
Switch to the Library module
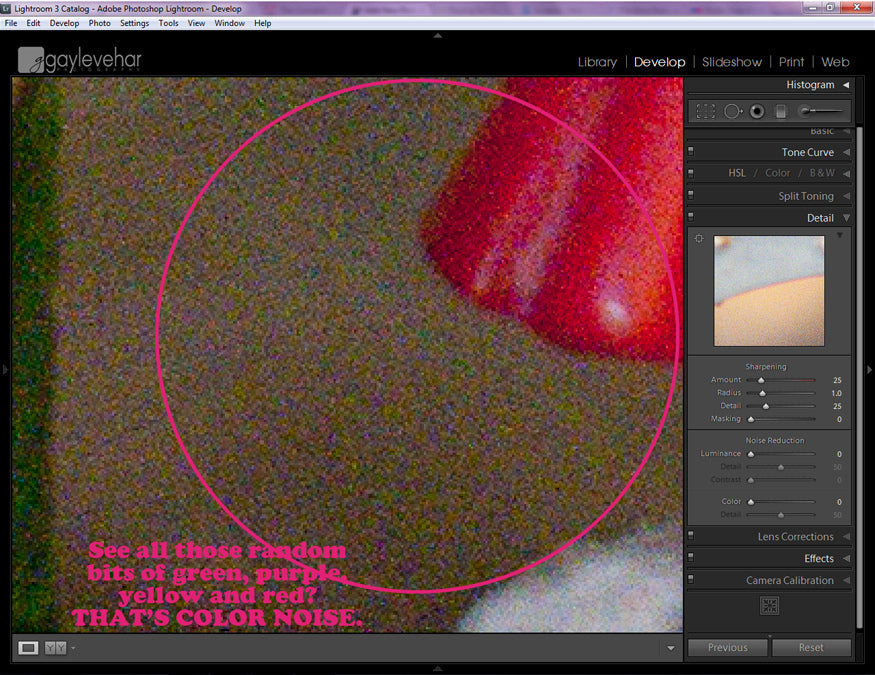coord(597,62)
